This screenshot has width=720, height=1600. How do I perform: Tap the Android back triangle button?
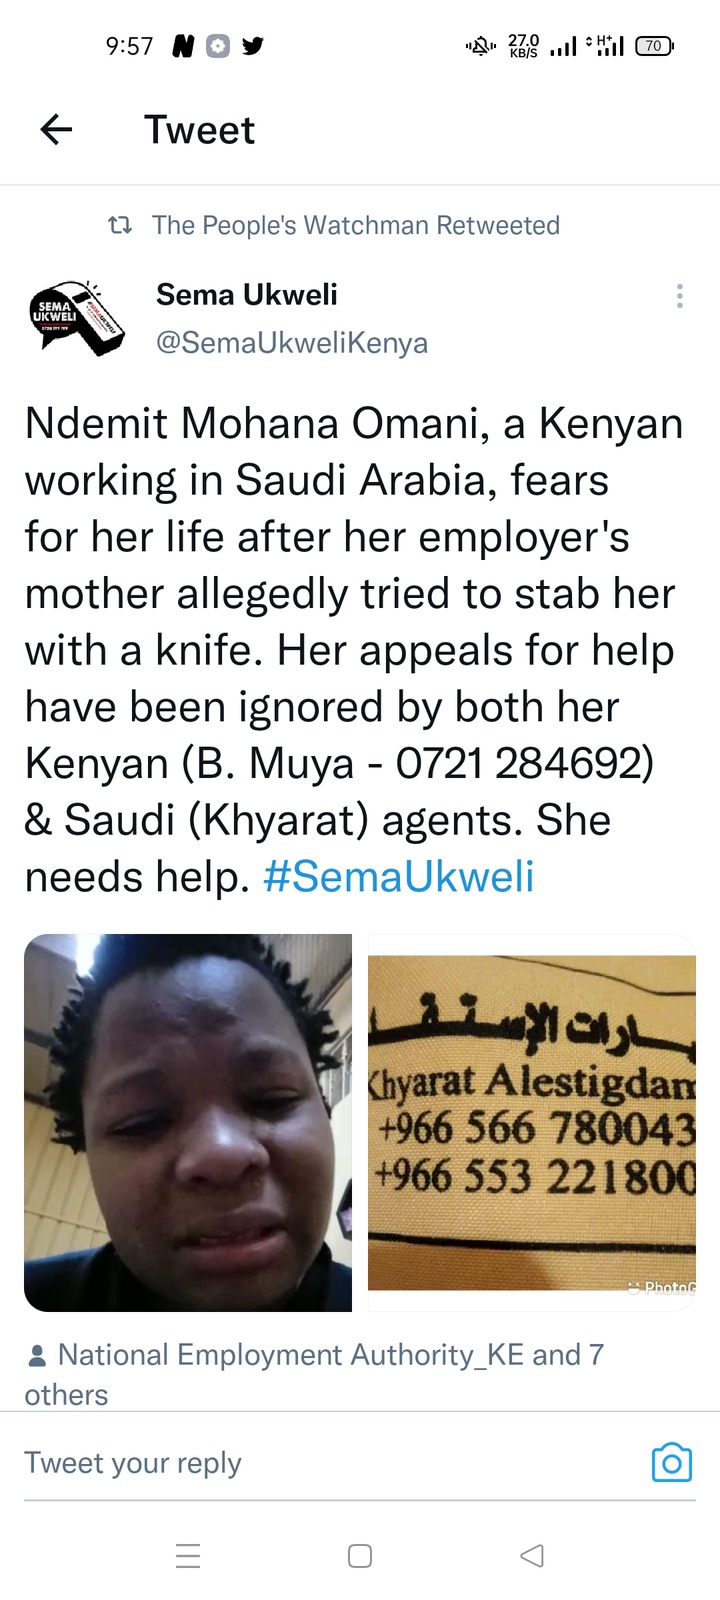pos(532,1556)
